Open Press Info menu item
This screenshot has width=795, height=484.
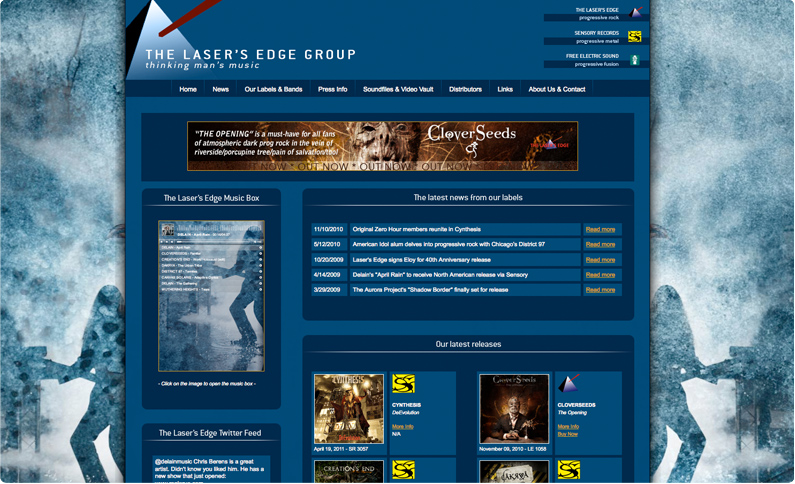(333, 89)
